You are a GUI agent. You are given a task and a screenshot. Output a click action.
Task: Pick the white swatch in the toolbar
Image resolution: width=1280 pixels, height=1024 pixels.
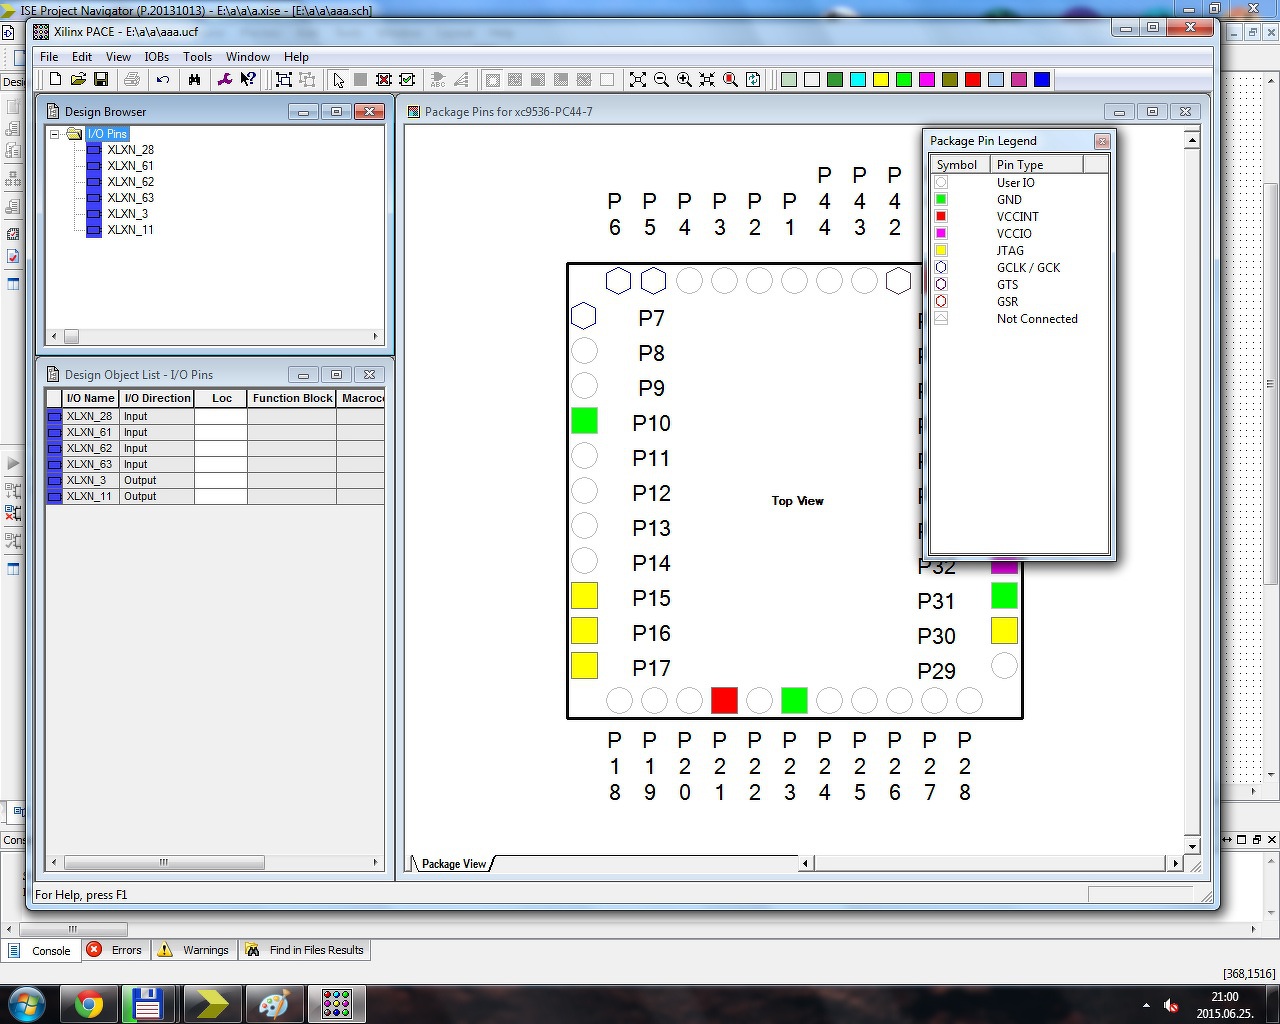click(812, 80)
